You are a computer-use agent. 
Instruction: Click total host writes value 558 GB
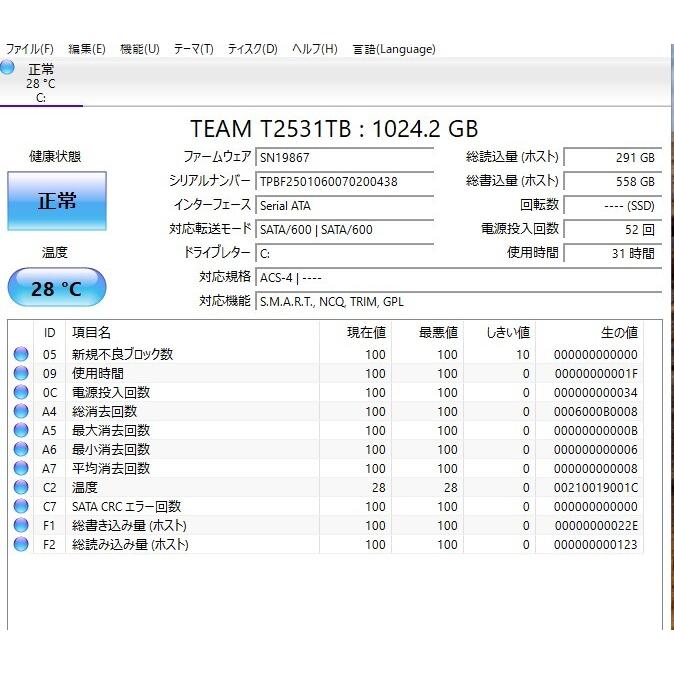pos(613,181)
